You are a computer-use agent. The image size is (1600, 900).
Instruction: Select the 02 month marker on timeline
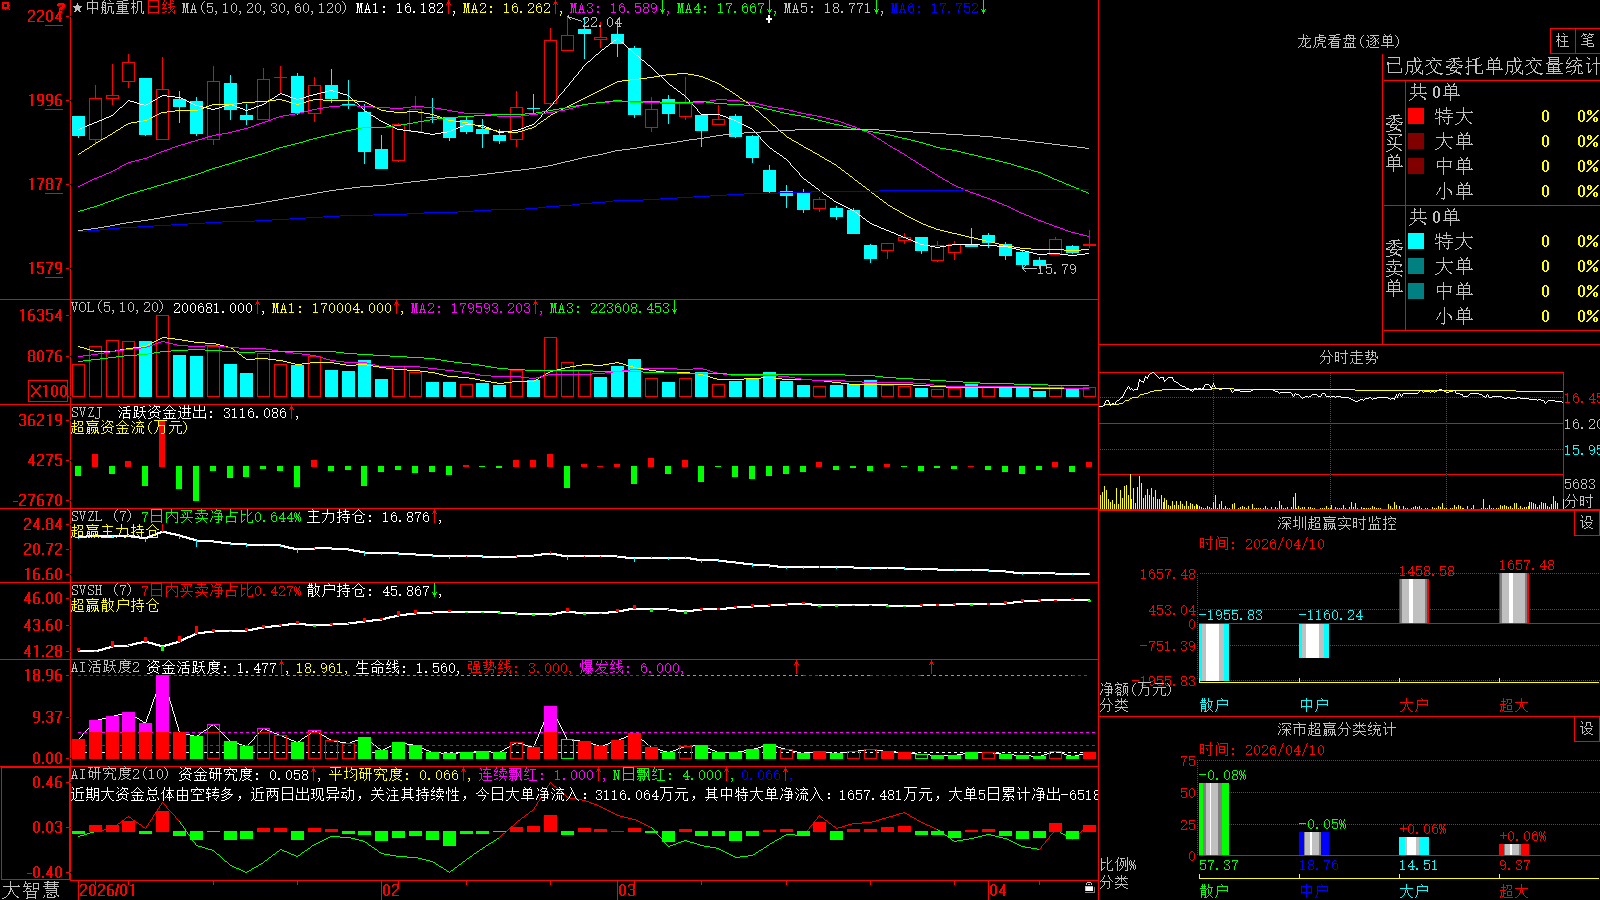tap(391, 890)
